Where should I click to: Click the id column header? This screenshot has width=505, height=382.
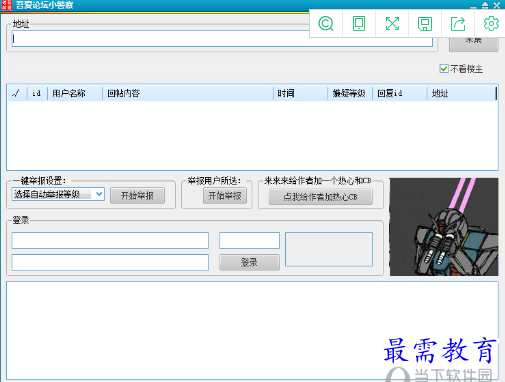tap(37, 93)
